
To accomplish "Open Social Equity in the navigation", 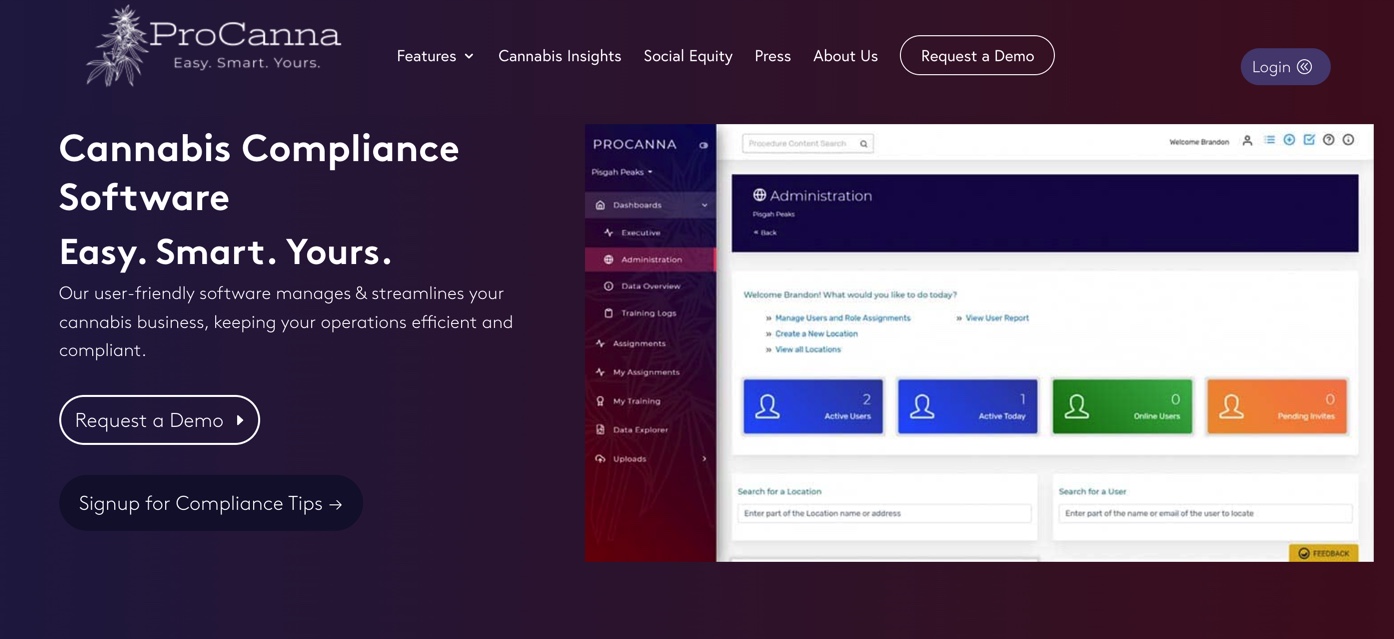I will point(688,56).
